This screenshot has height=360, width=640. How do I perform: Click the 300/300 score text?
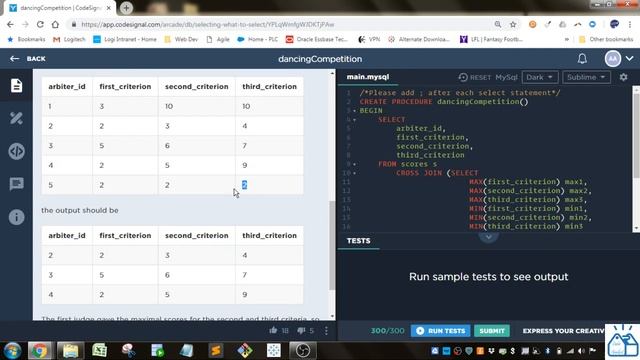point(387,331)
